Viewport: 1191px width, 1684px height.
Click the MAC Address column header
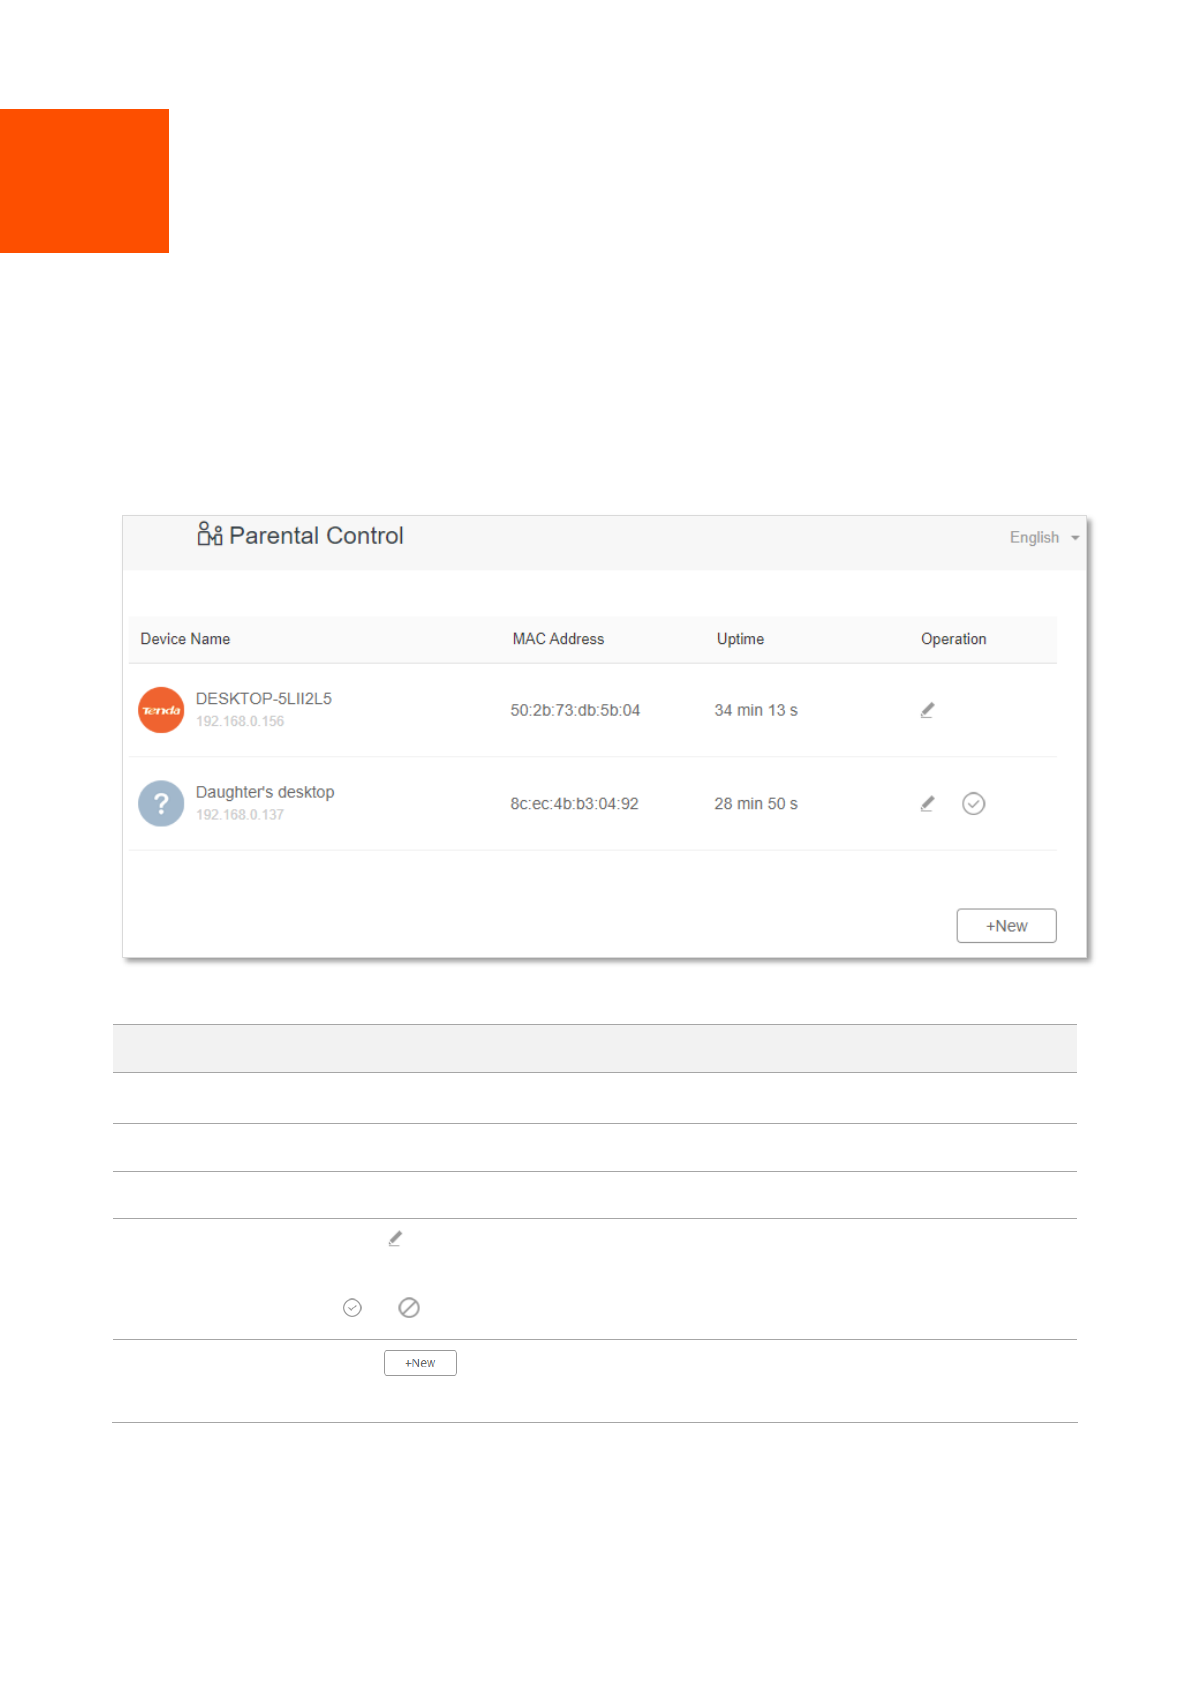558,639
